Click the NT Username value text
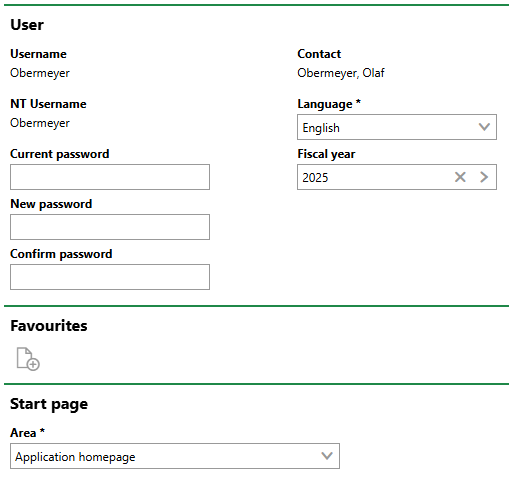Screen dimensions: 509x480 pos(40,123)
